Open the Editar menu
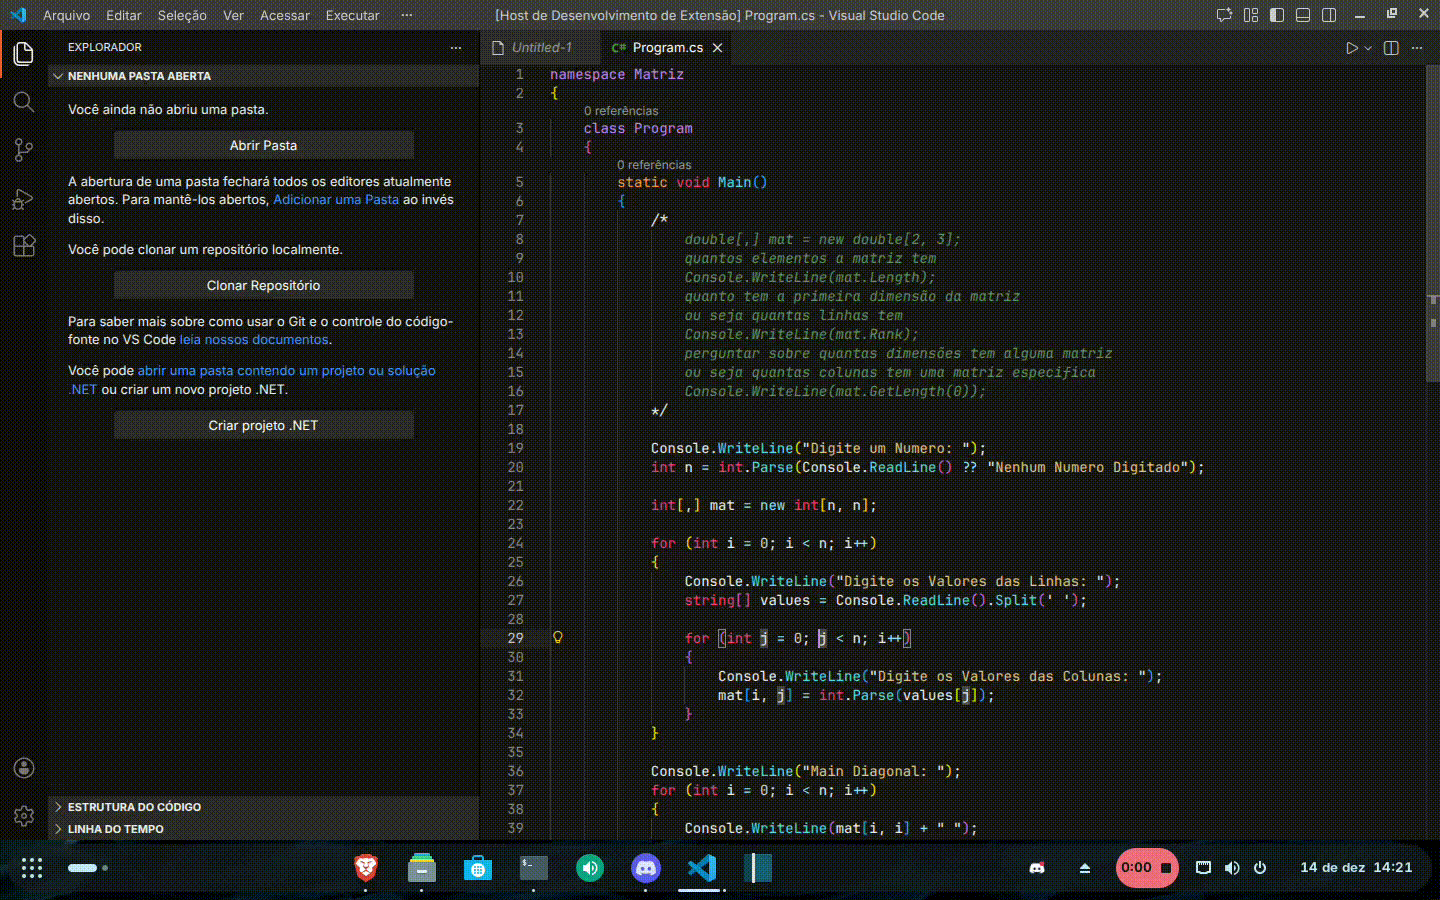This screenshot has height=900, width=1440. click(124, 15)
